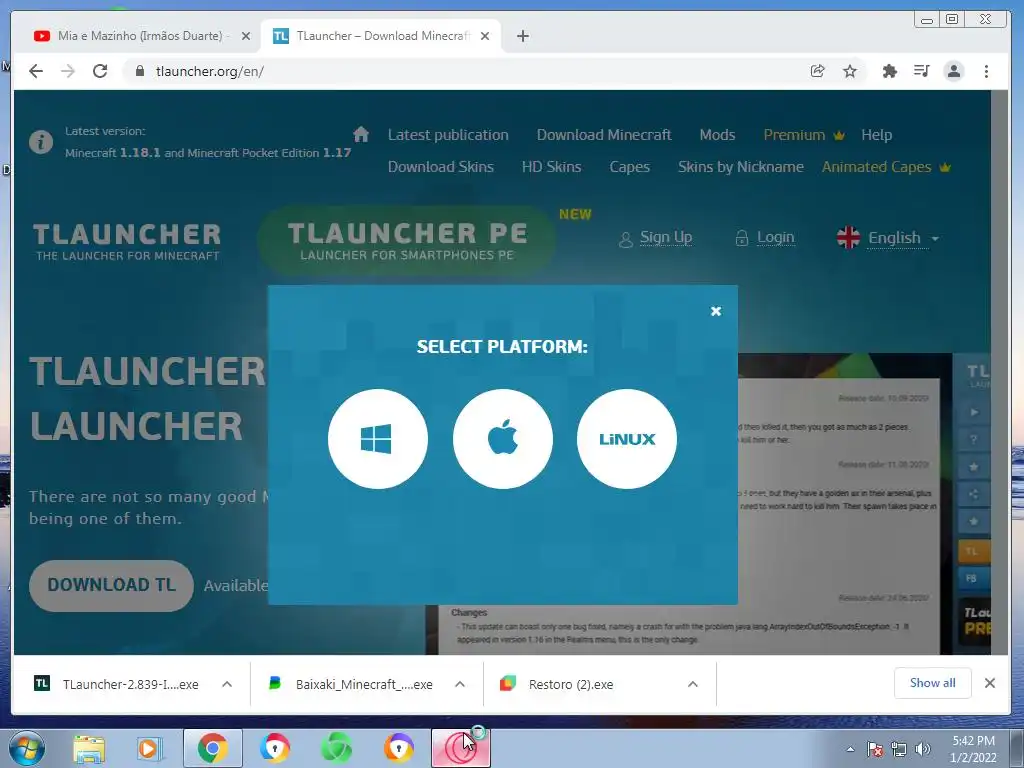Switch to the Mia e Mazinho YouTube tab
Screen dimensions: 1024x768
coord(140,36)
